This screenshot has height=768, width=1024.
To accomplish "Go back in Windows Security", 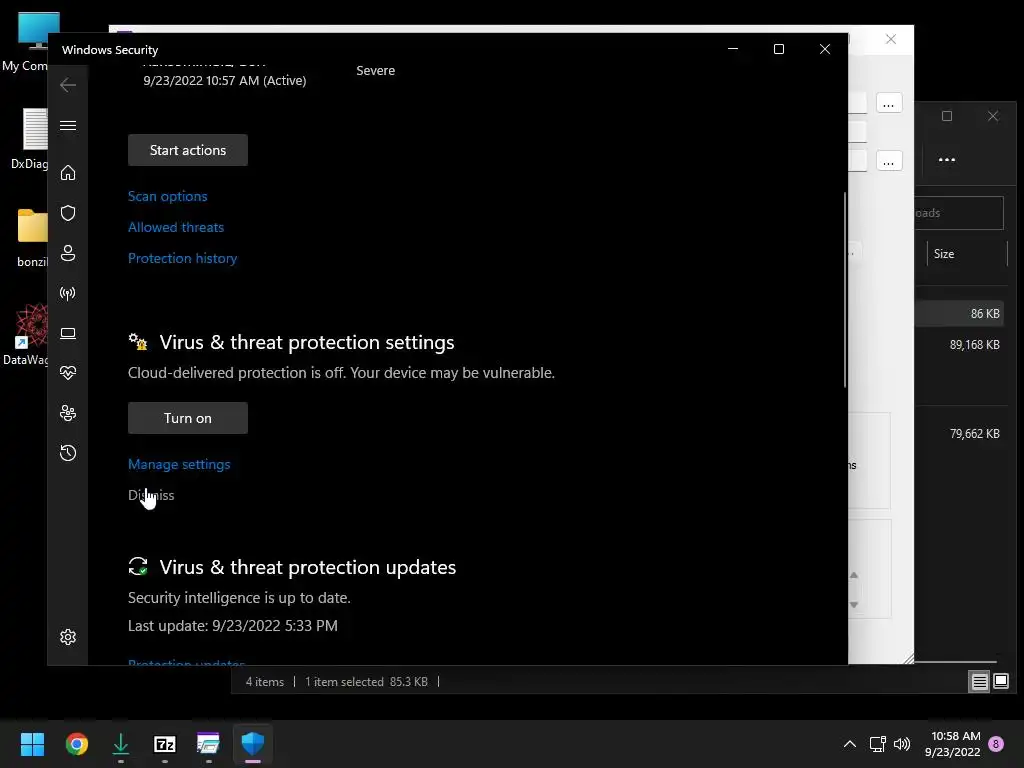I will point(68,85).
